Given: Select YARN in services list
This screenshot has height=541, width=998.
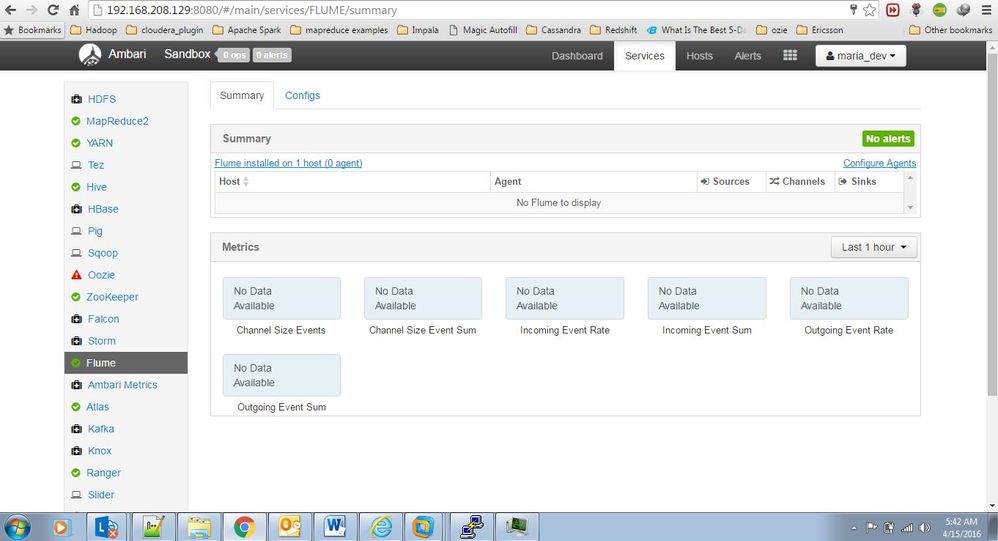Looking at the screenshot, I should [x=99, y=143].
